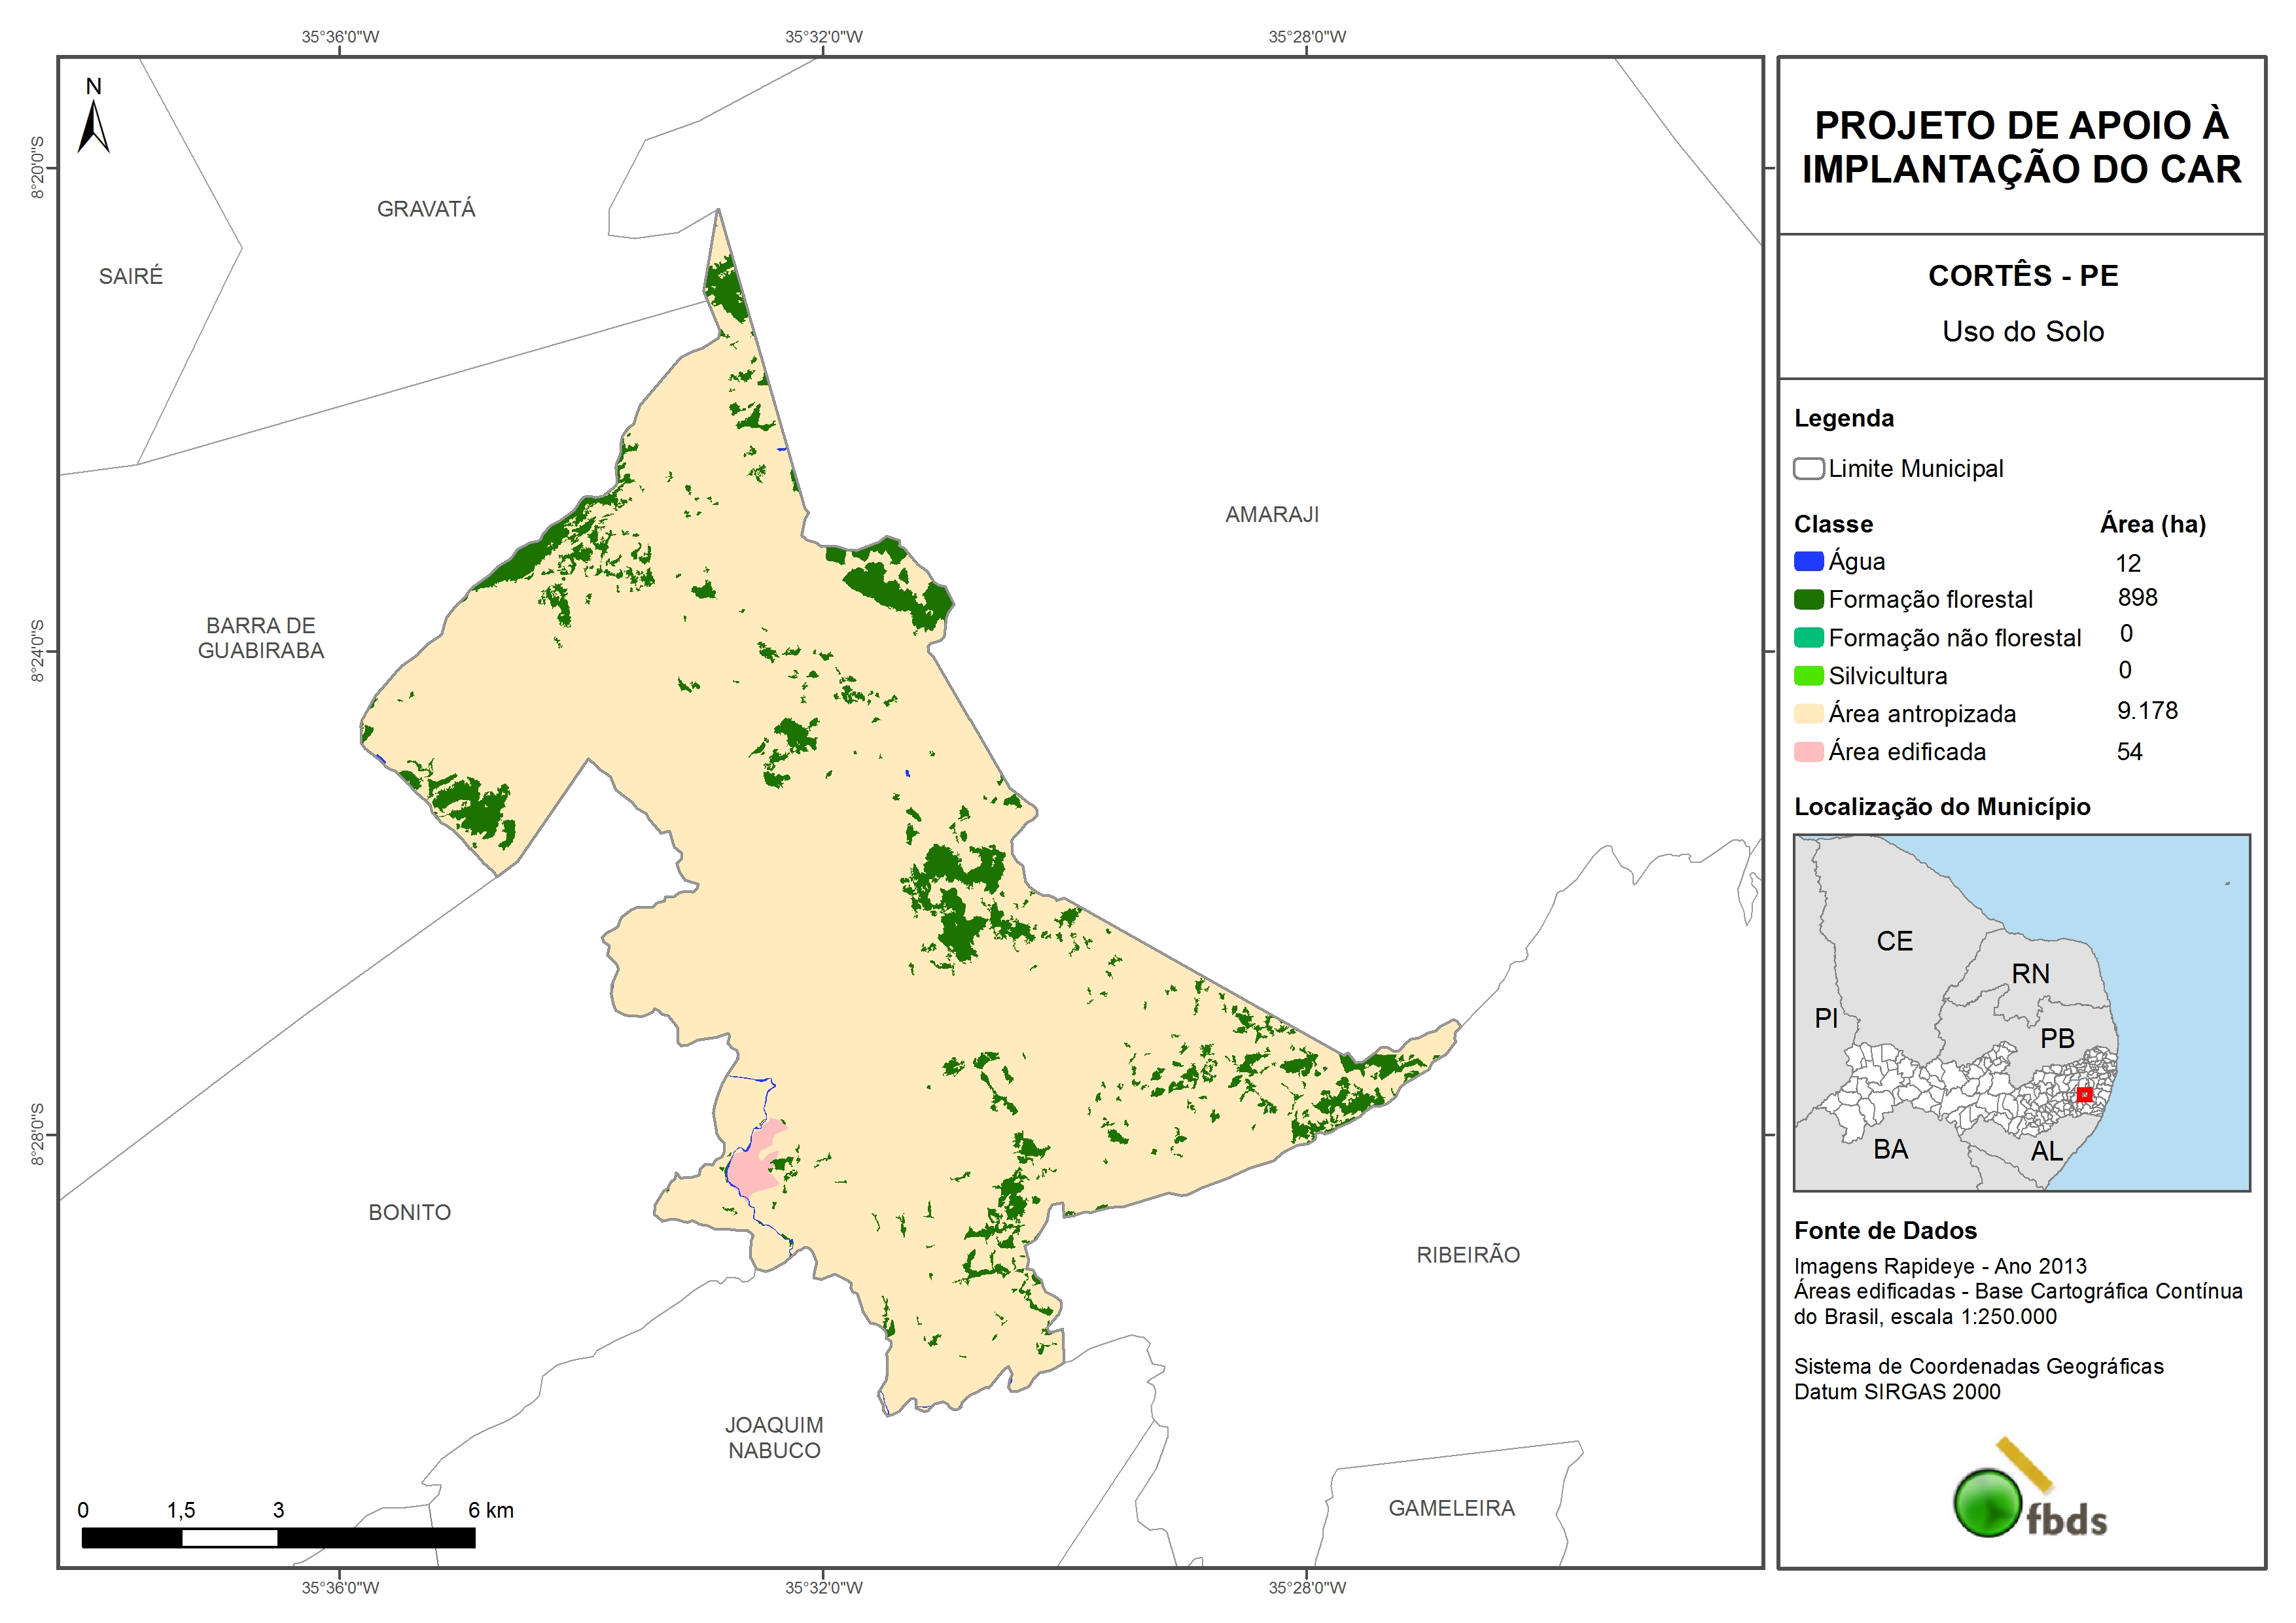Click the AMARAJI municipality label
The image size is (2296, 1623).
(x=1271, y=515)
